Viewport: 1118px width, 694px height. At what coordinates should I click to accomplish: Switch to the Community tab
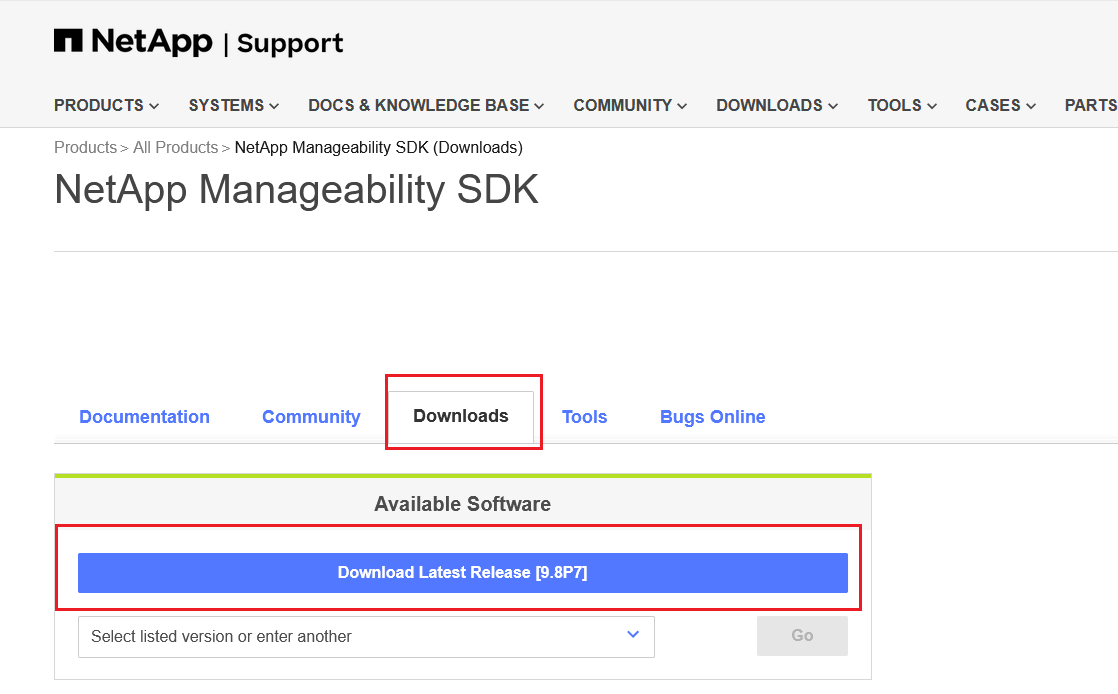point(311,416)
